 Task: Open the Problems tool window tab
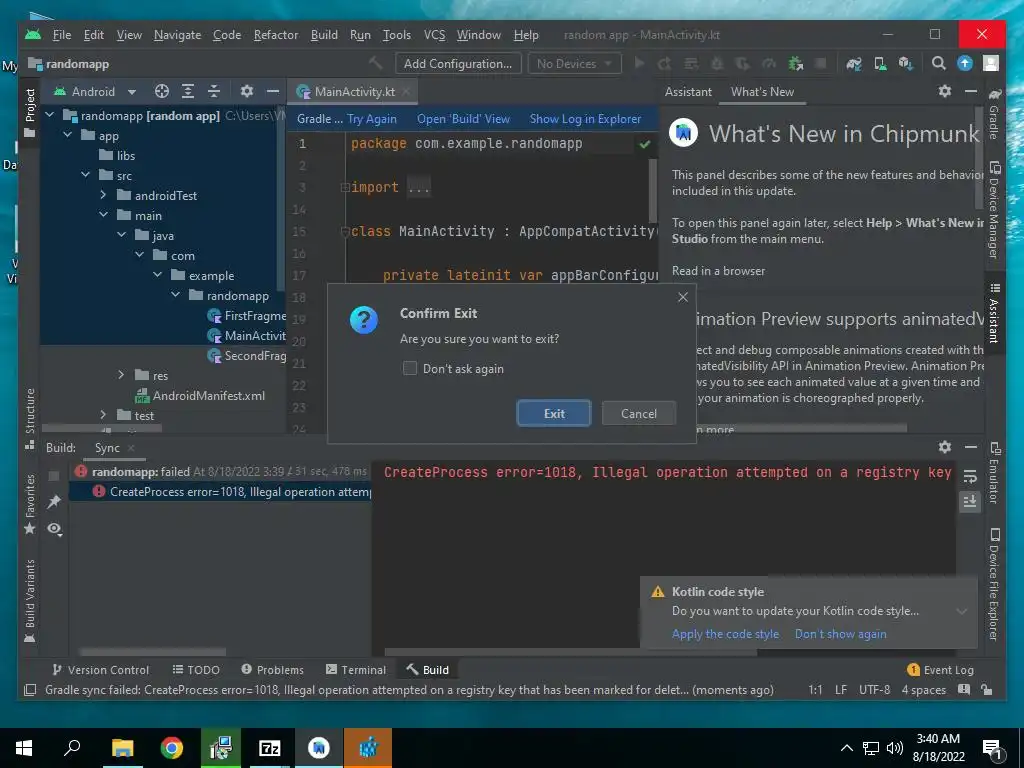(273, 669)
